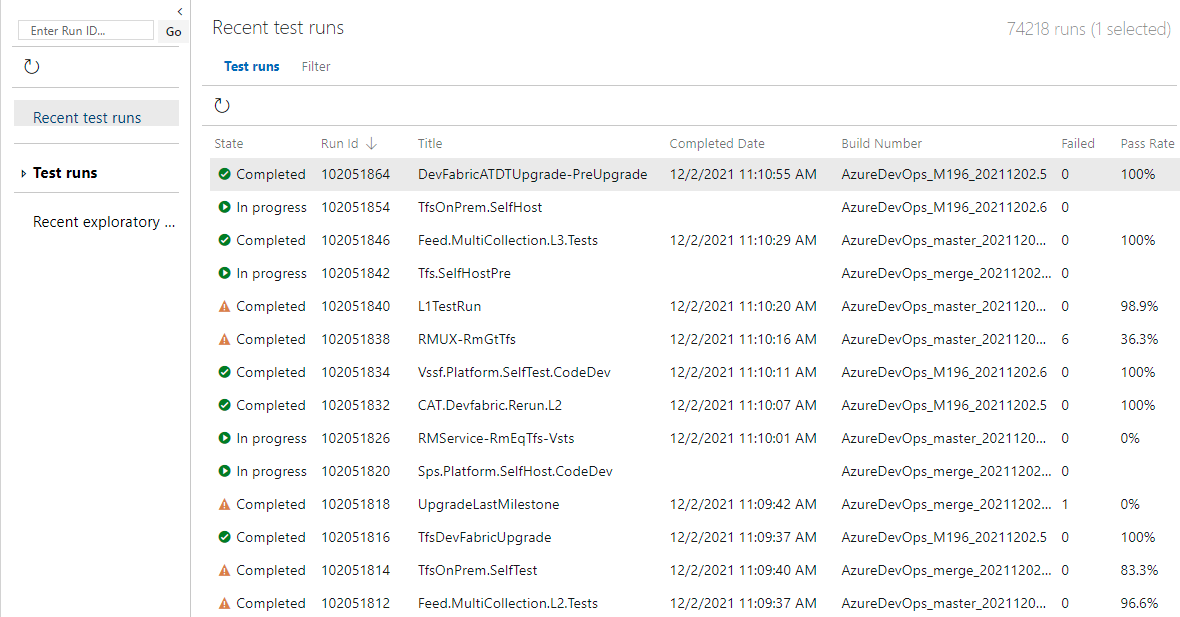
Task: Switch to the Filter tab
Action: 316,66
